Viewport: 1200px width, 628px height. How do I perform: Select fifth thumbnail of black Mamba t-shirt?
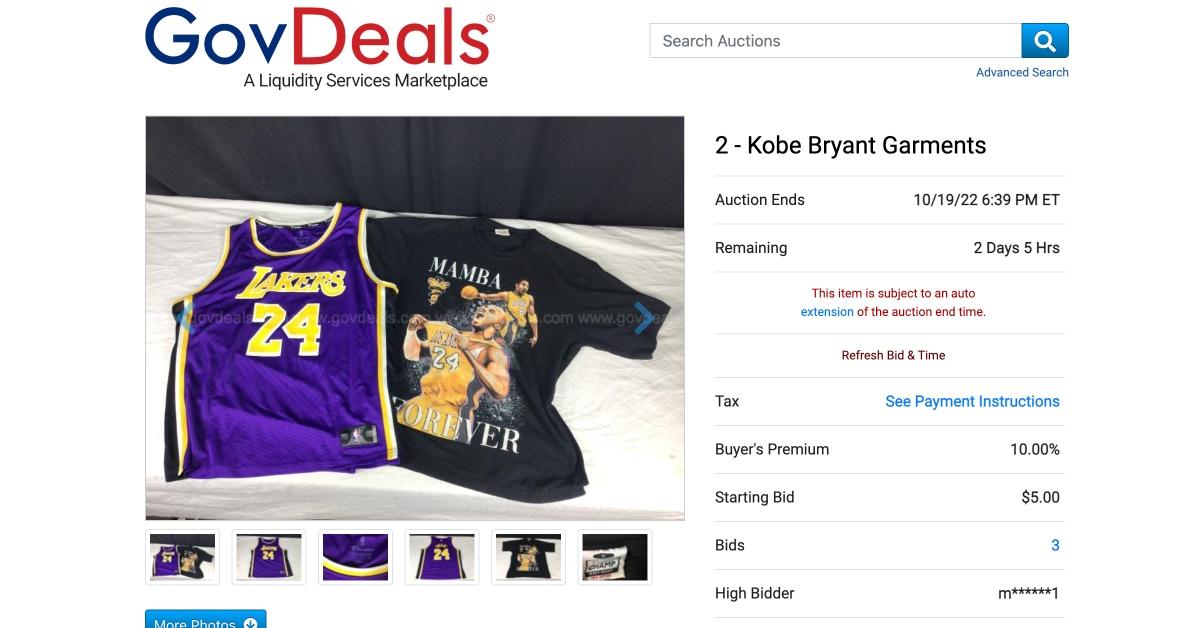[528, 557]
